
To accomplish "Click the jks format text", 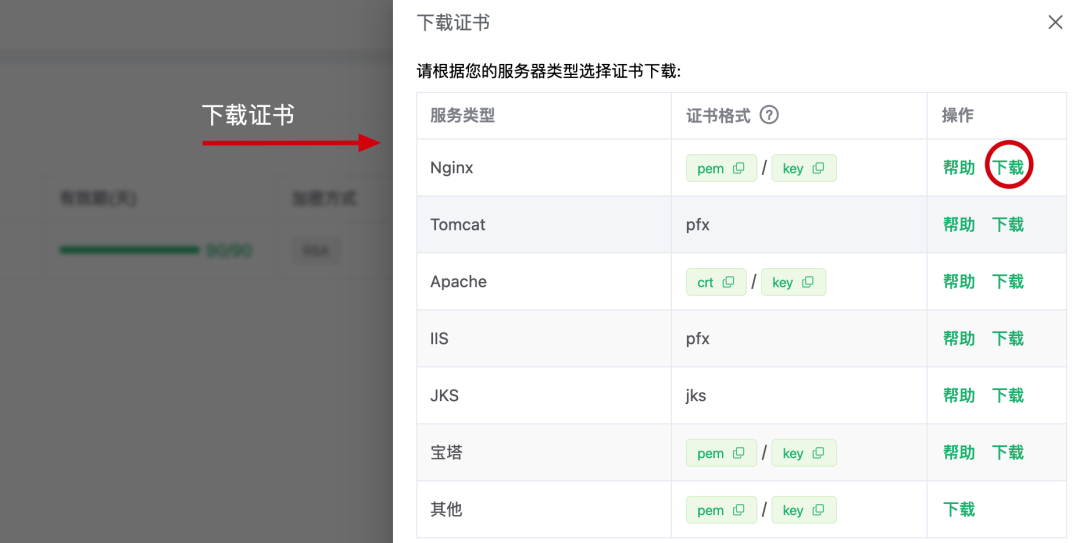I will click(696, 396).
